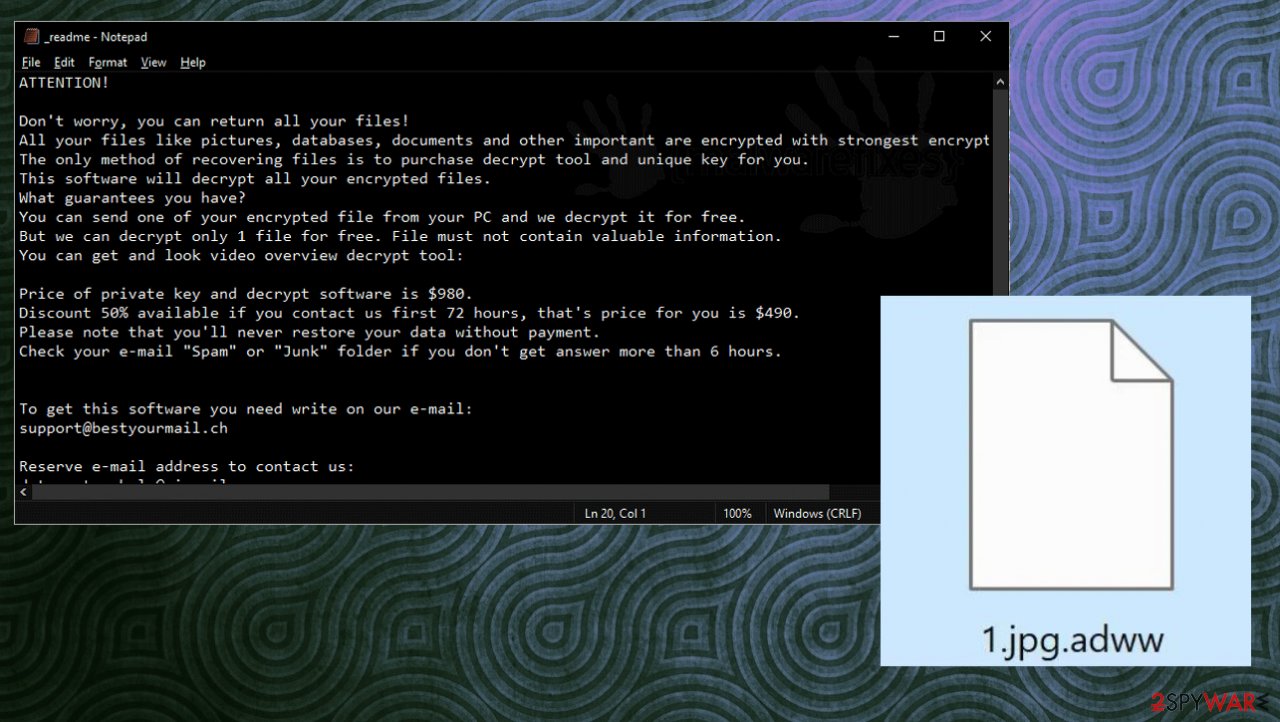The image size is (1280, 722).
Task: Click the Notepad app icon in title bar
Action: tap(32, 37)
